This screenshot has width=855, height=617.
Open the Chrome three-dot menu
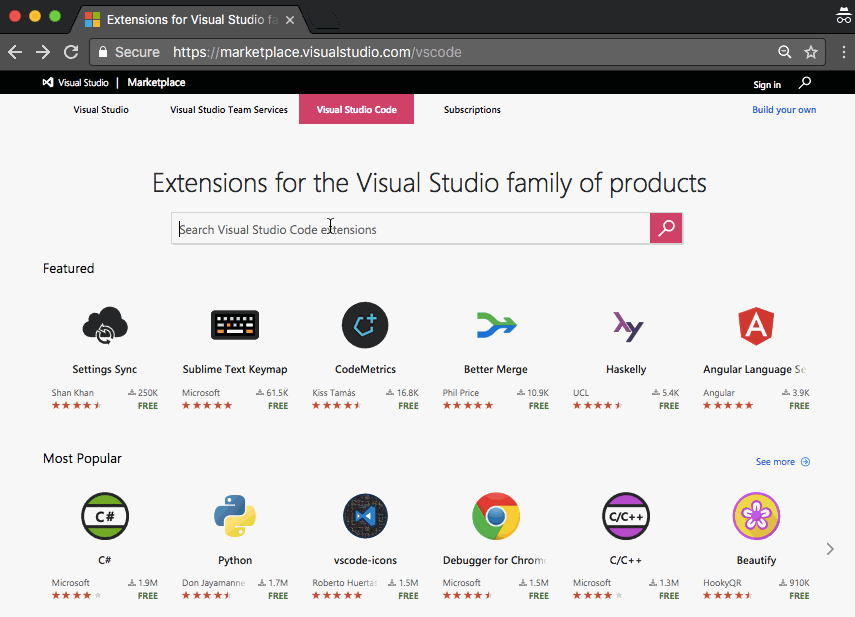click(844, 52)
